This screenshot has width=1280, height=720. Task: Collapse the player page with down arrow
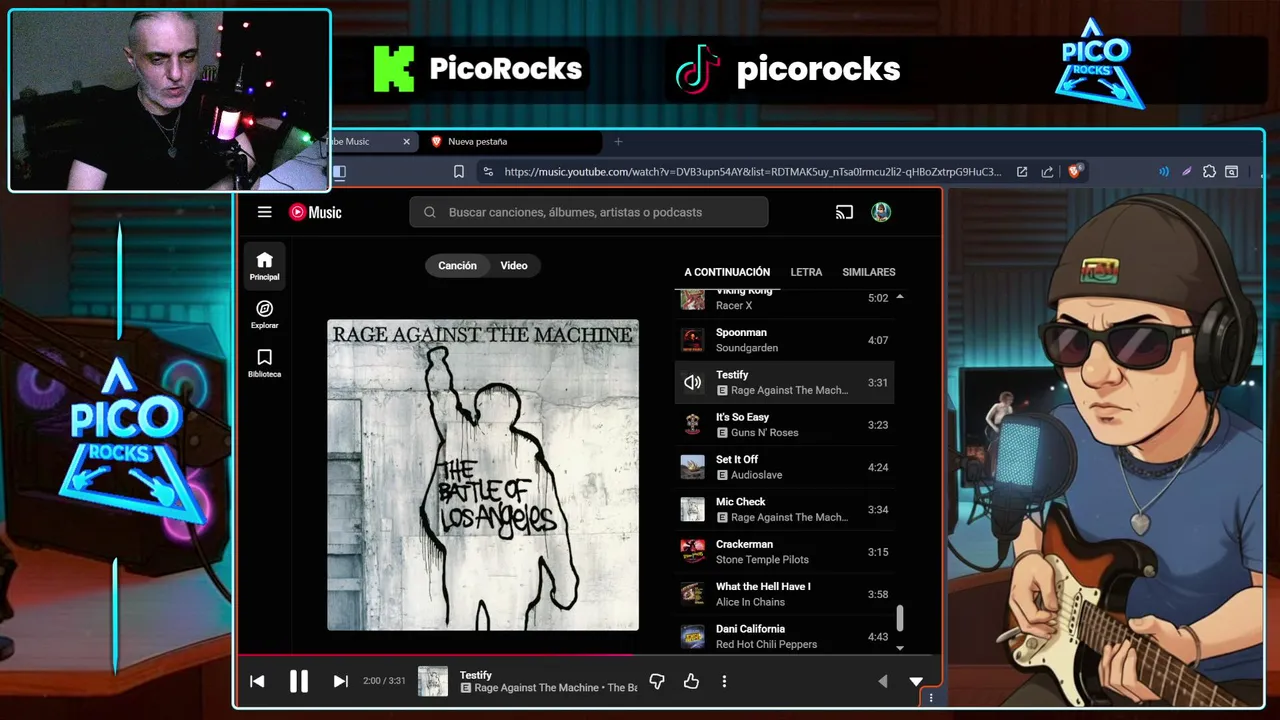915,681
